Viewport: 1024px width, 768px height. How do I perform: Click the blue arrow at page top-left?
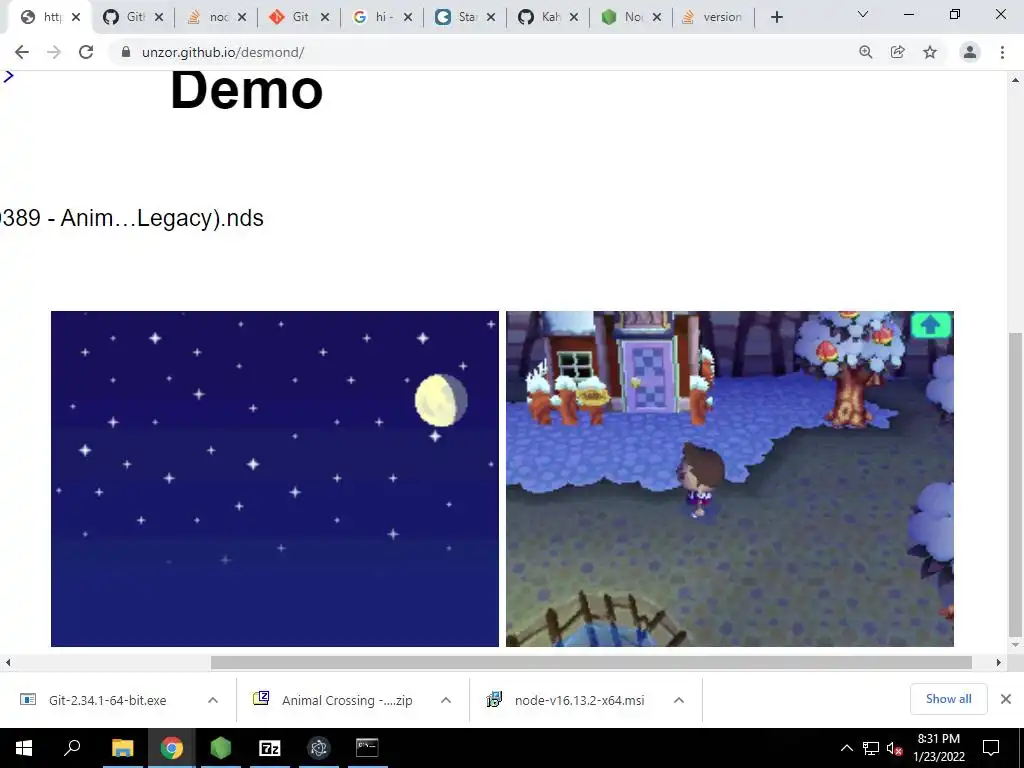(8, 76)
